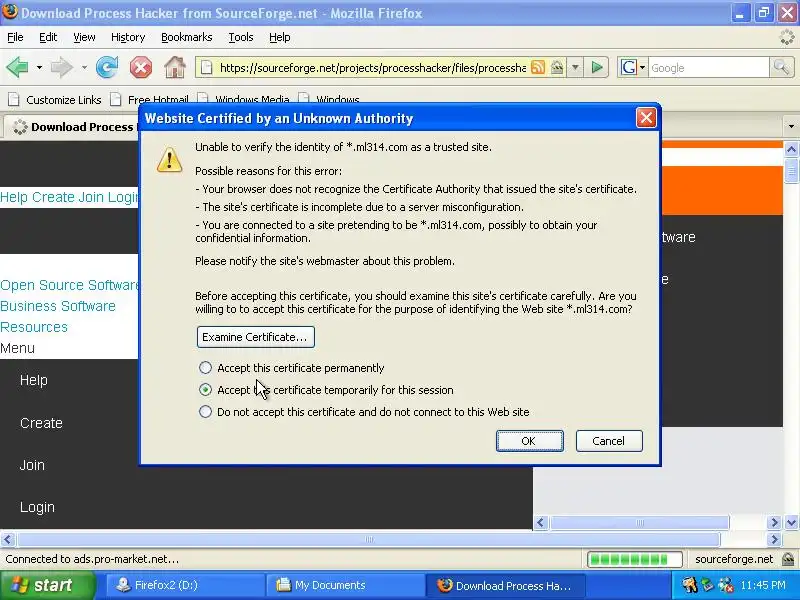Click the Examine Certificate button
800x600 pixels.
pyautogui.click(x=256, y=337)
